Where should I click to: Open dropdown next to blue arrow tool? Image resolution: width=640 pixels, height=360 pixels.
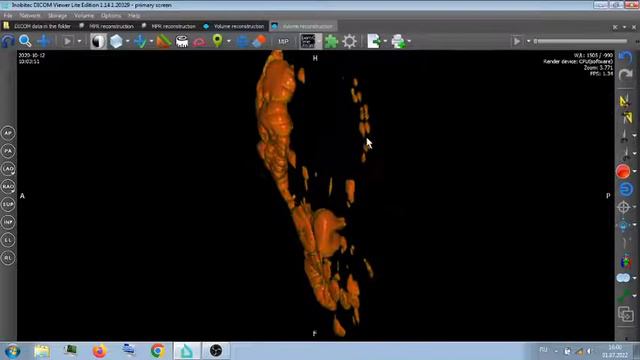point(151,41)
